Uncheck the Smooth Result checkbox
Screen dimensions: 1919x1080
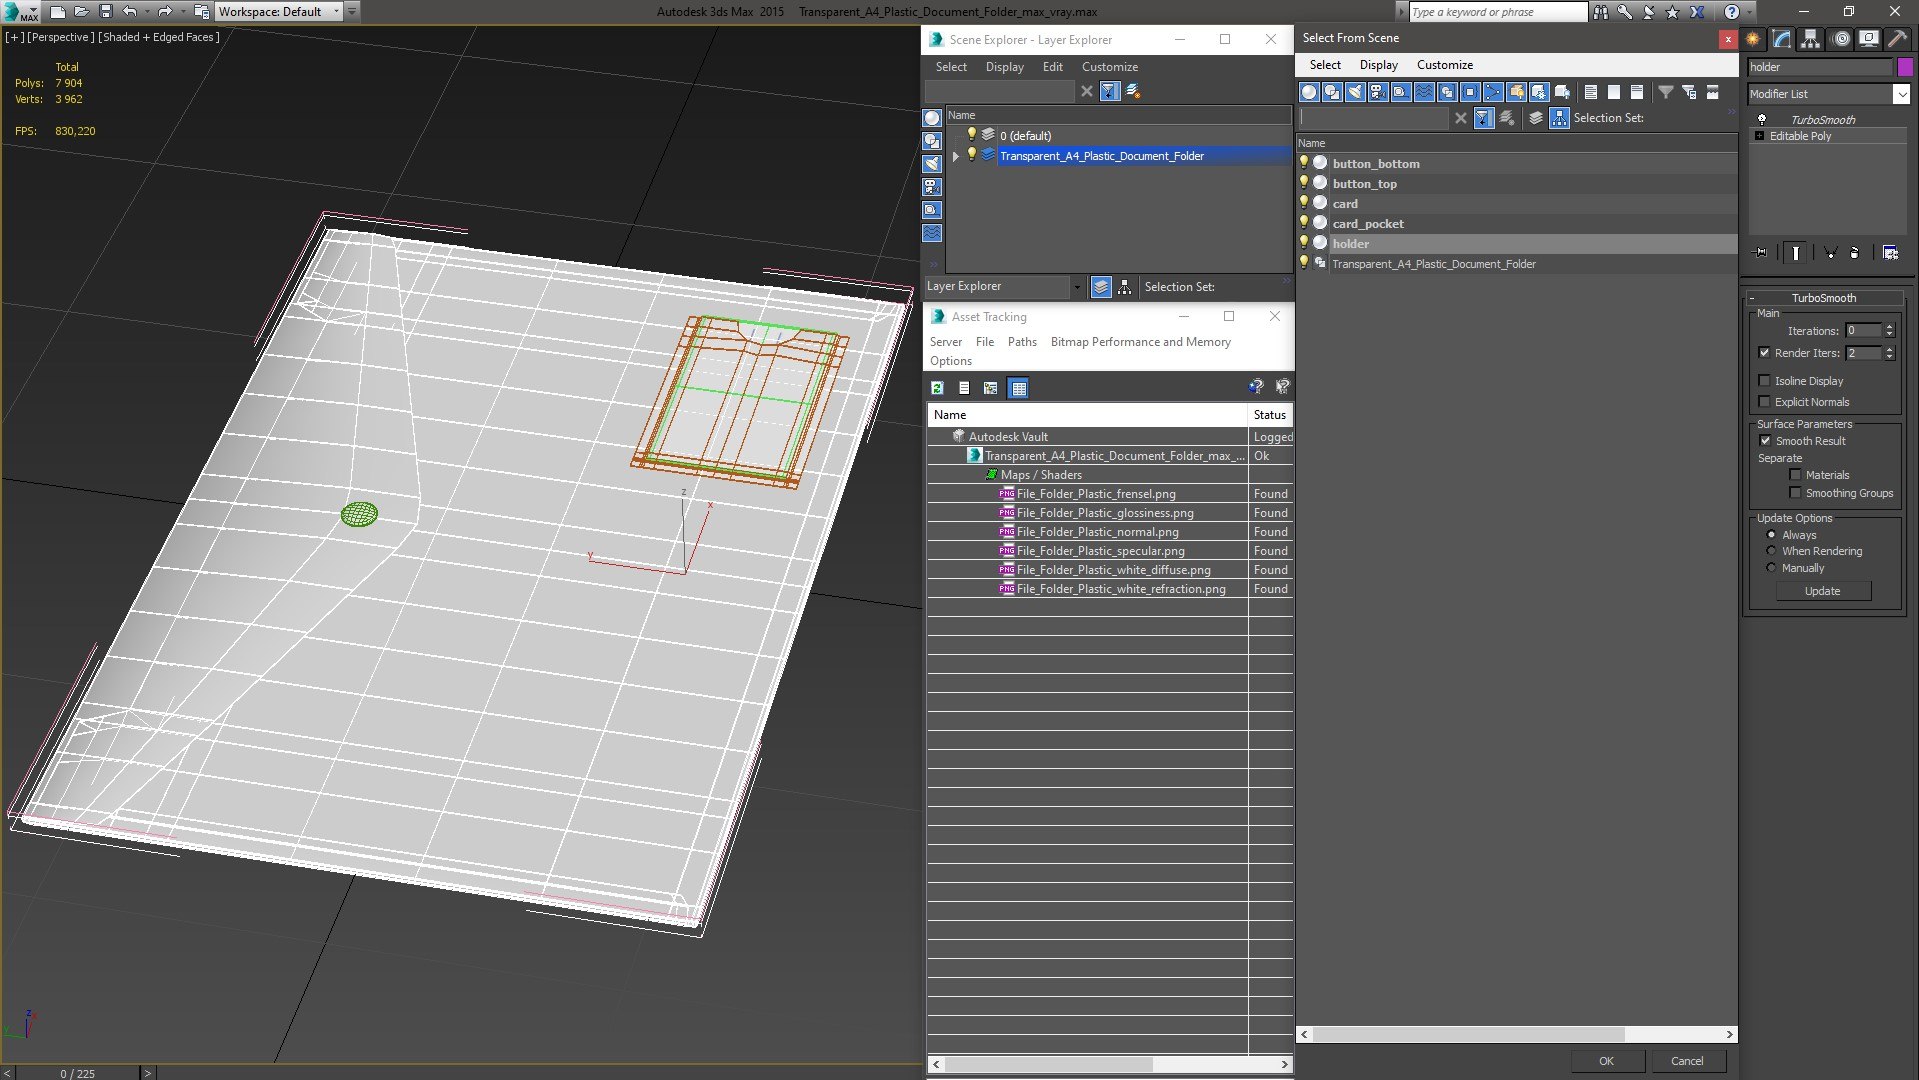1765,441
